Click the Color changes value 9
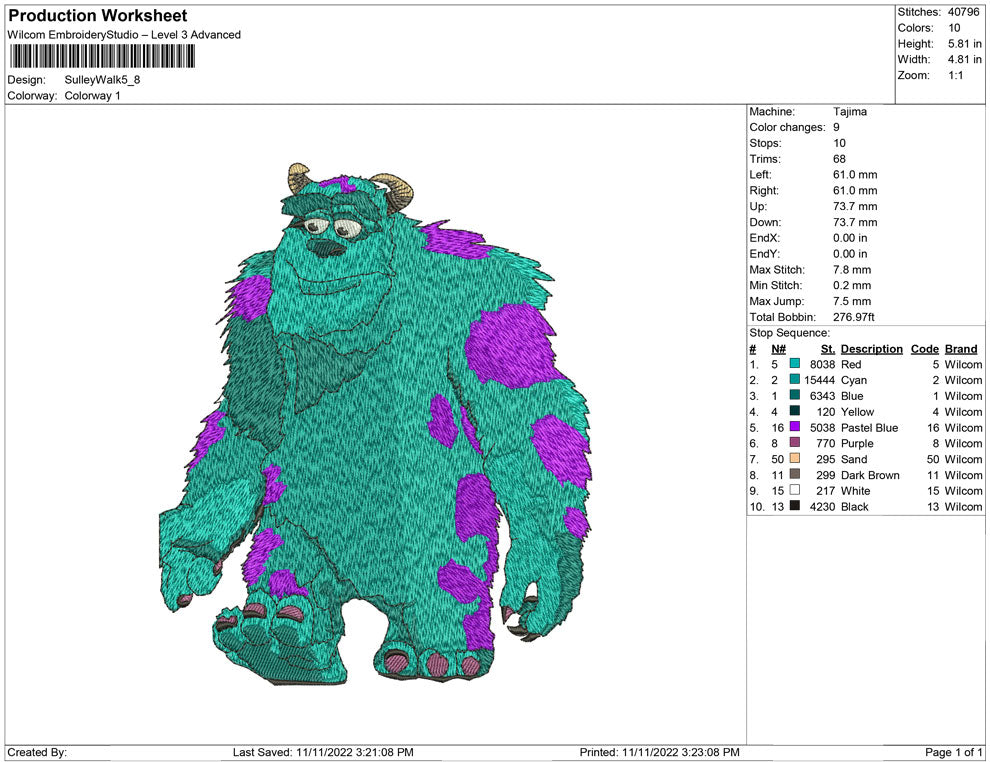The image size is (990, 762). tap(836, 128)
